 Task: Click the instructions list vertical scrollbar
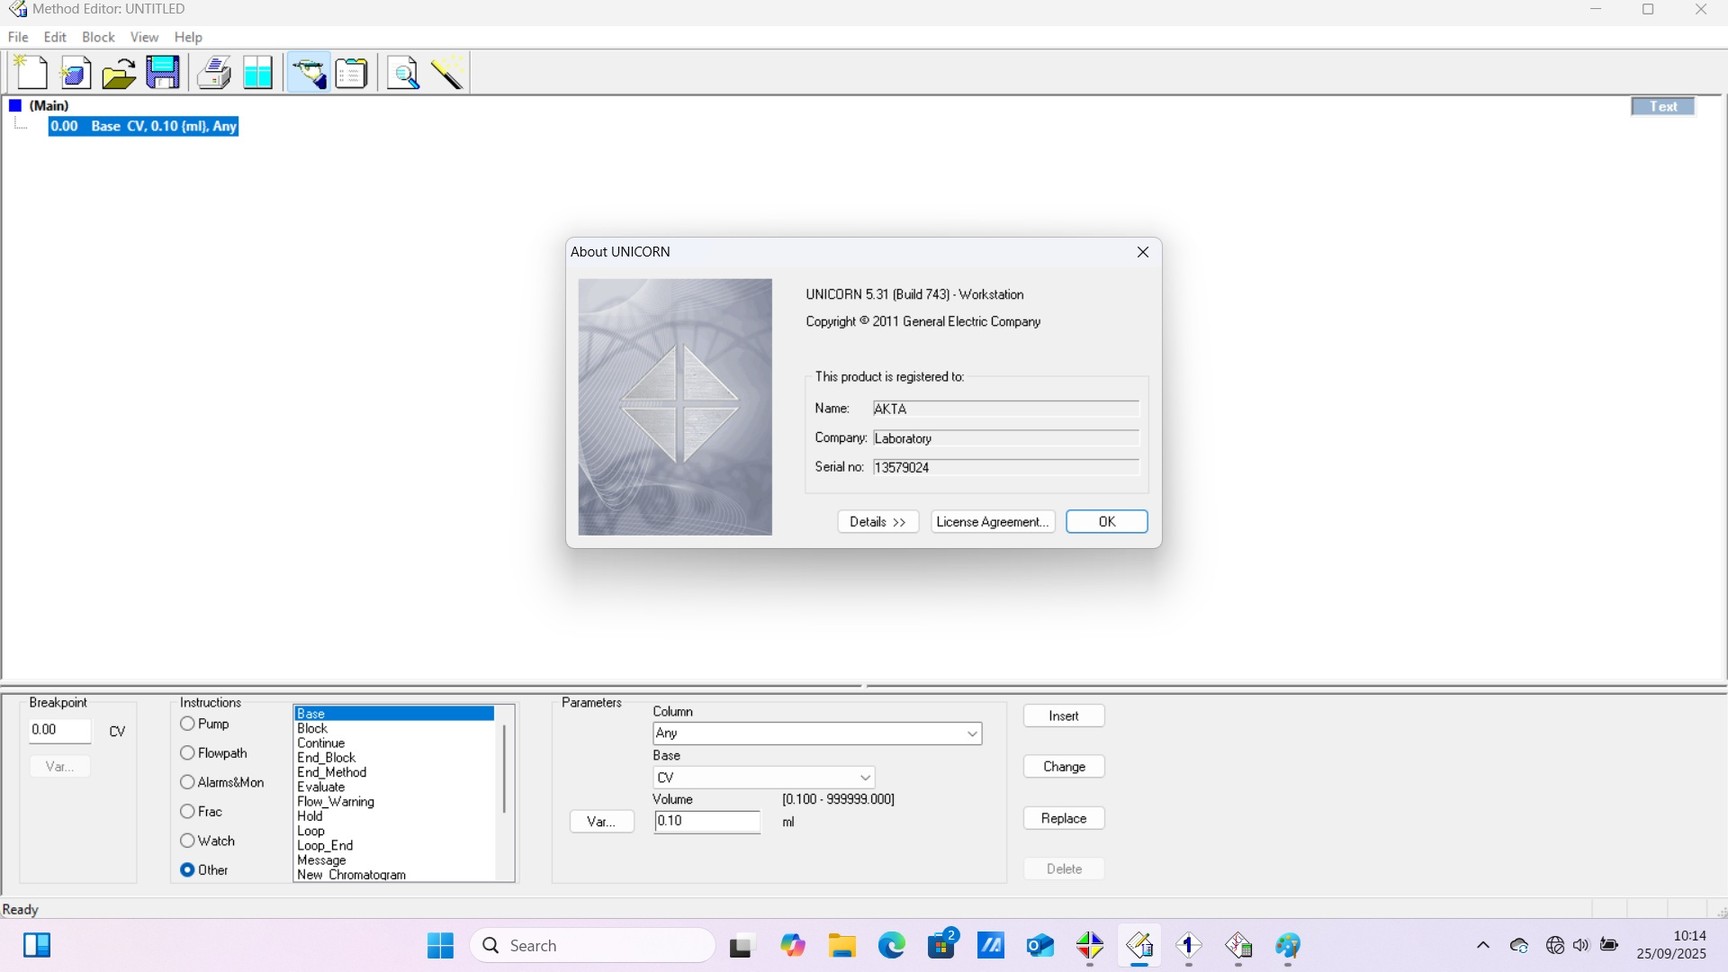coord(504,770)
